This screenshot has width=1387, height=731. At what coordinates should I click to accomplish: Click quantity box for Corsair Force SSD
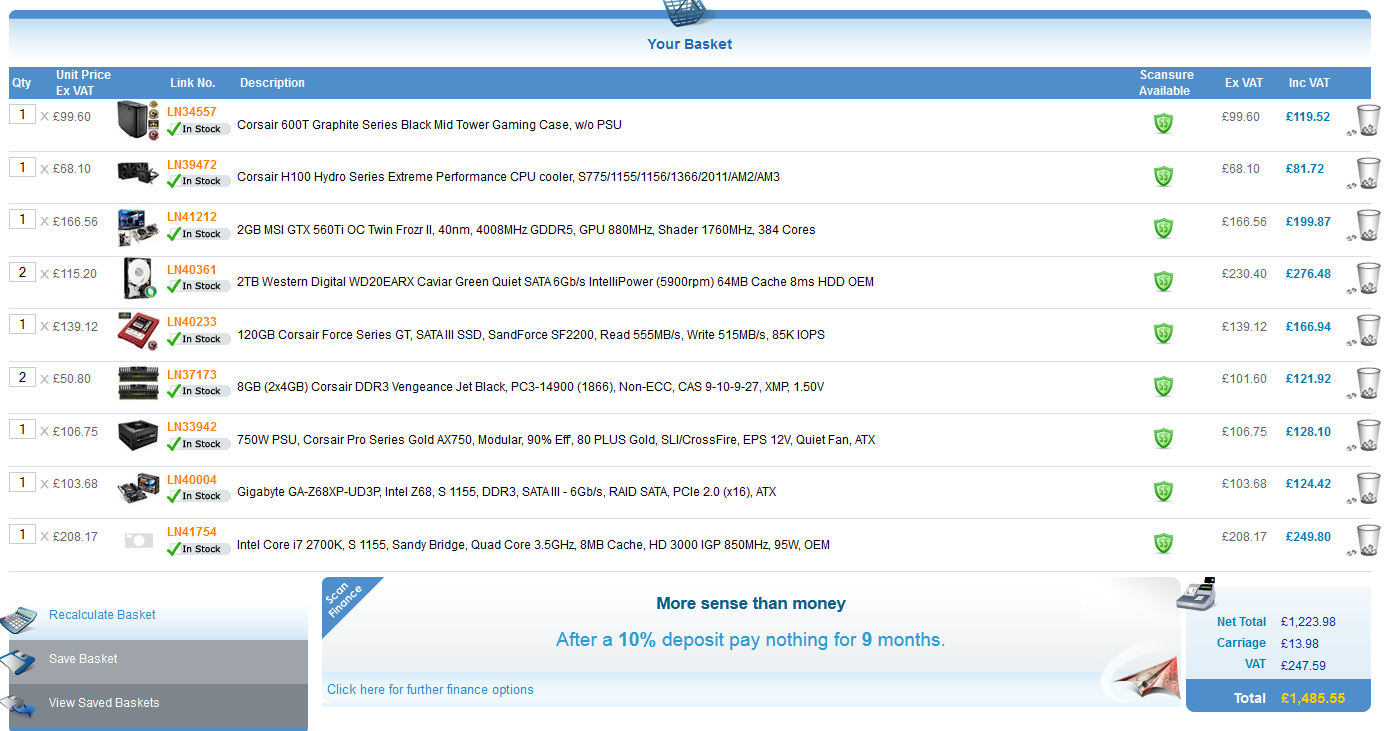click(22, 324)
